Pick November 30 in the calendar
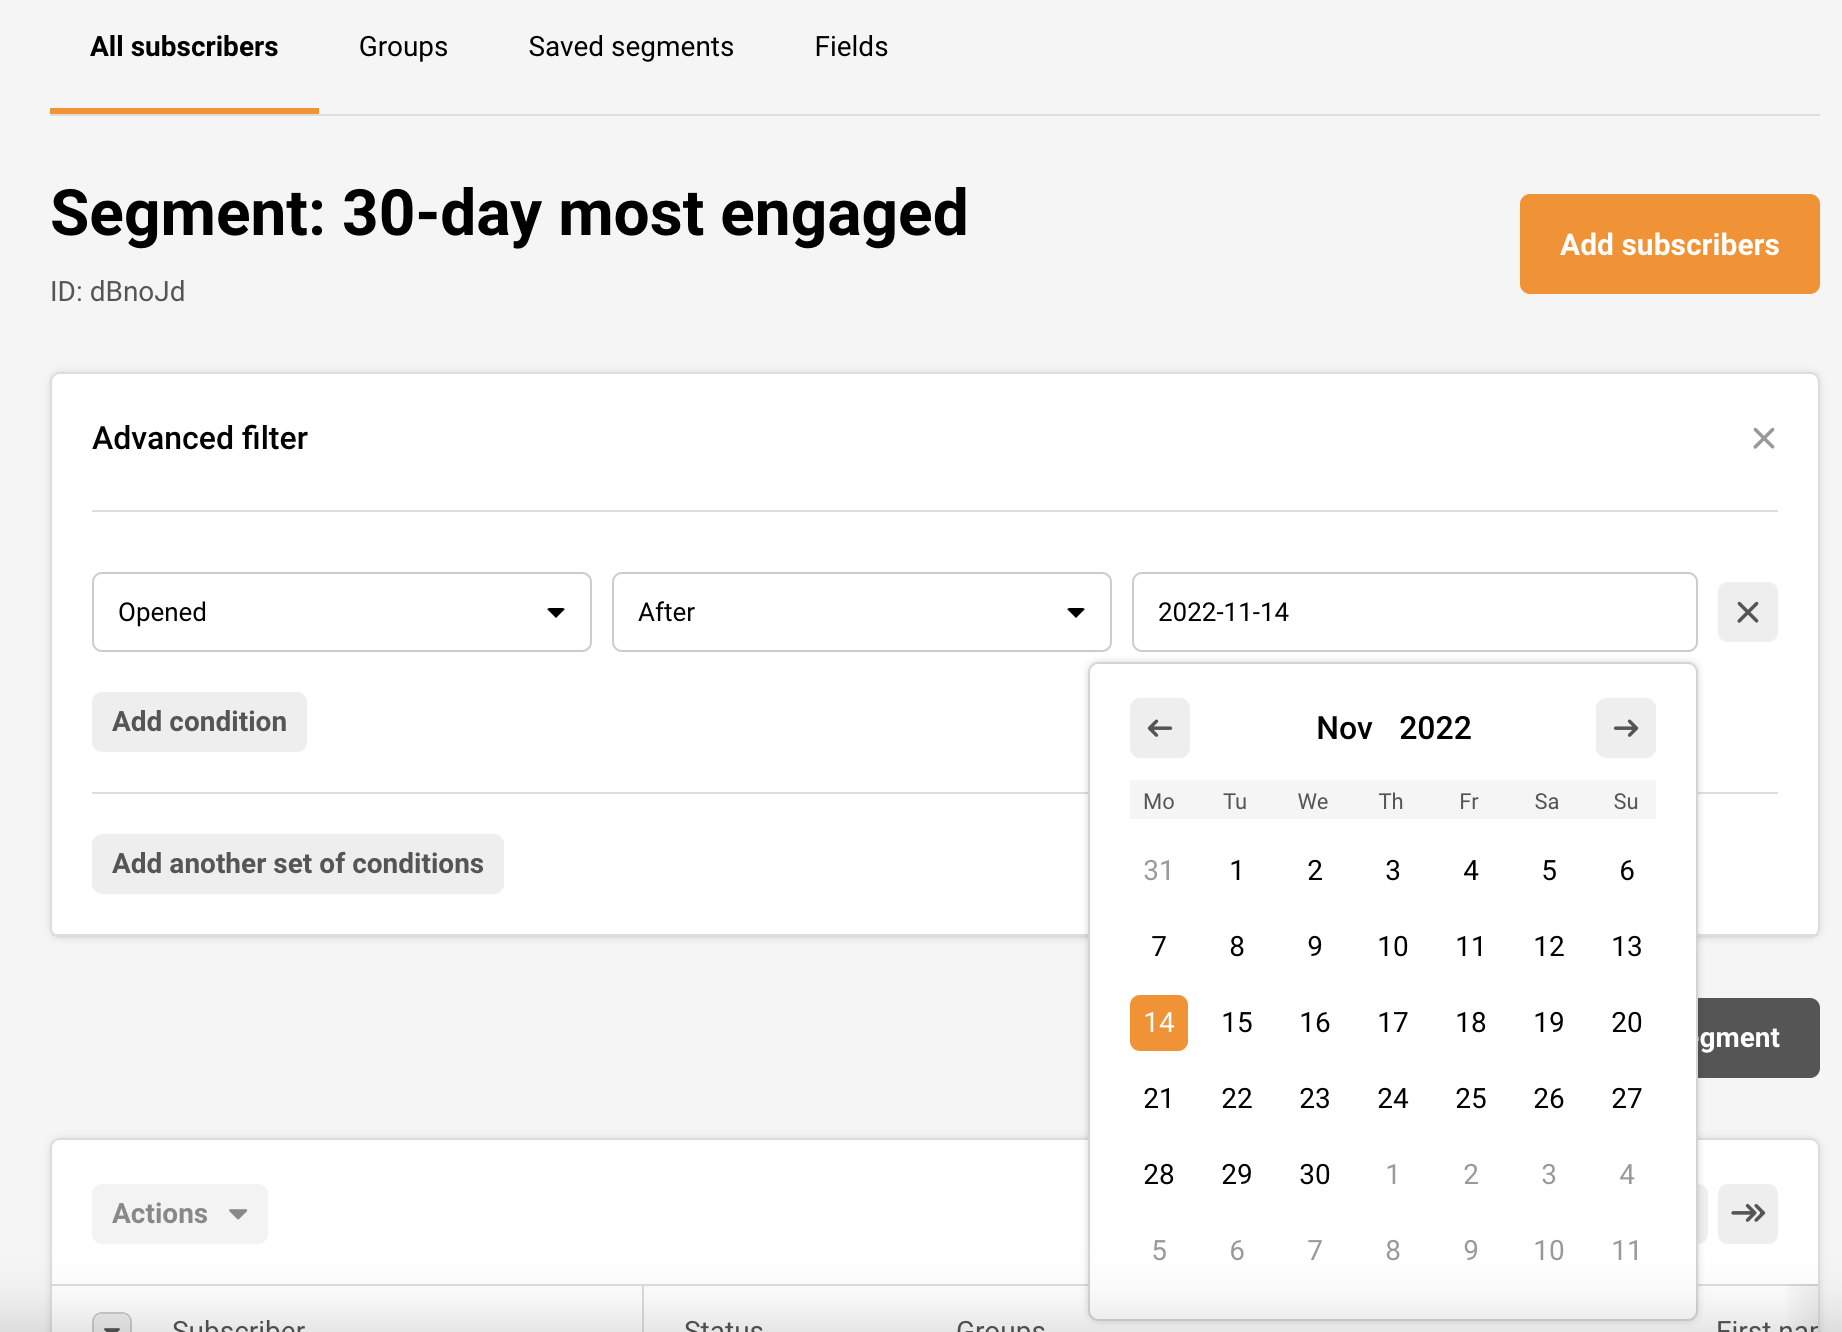The height and width of the screenshot is (1332, 1842). click(x=1314, y=1174)
